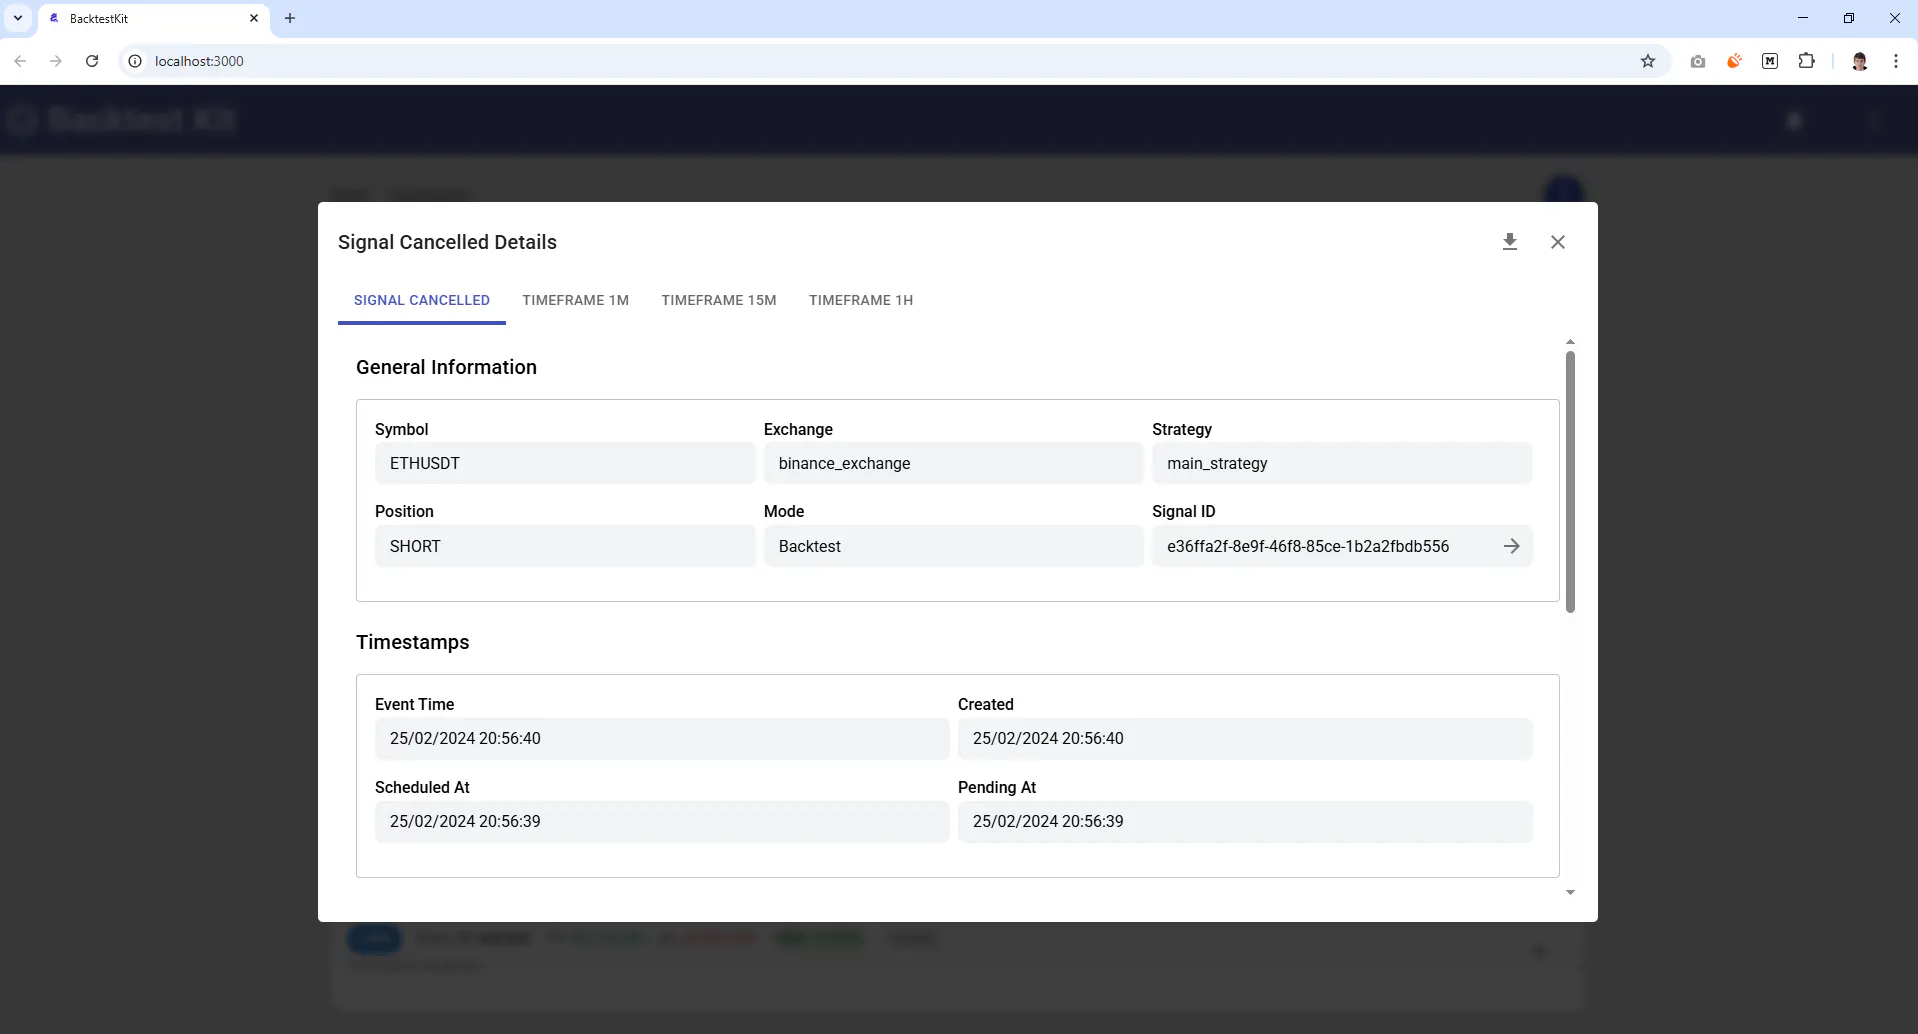The width and height of the screenshot is (1918, 1034).
Task: Click the Symbol field showing ETHUSDT
Action: coord(565,463)
